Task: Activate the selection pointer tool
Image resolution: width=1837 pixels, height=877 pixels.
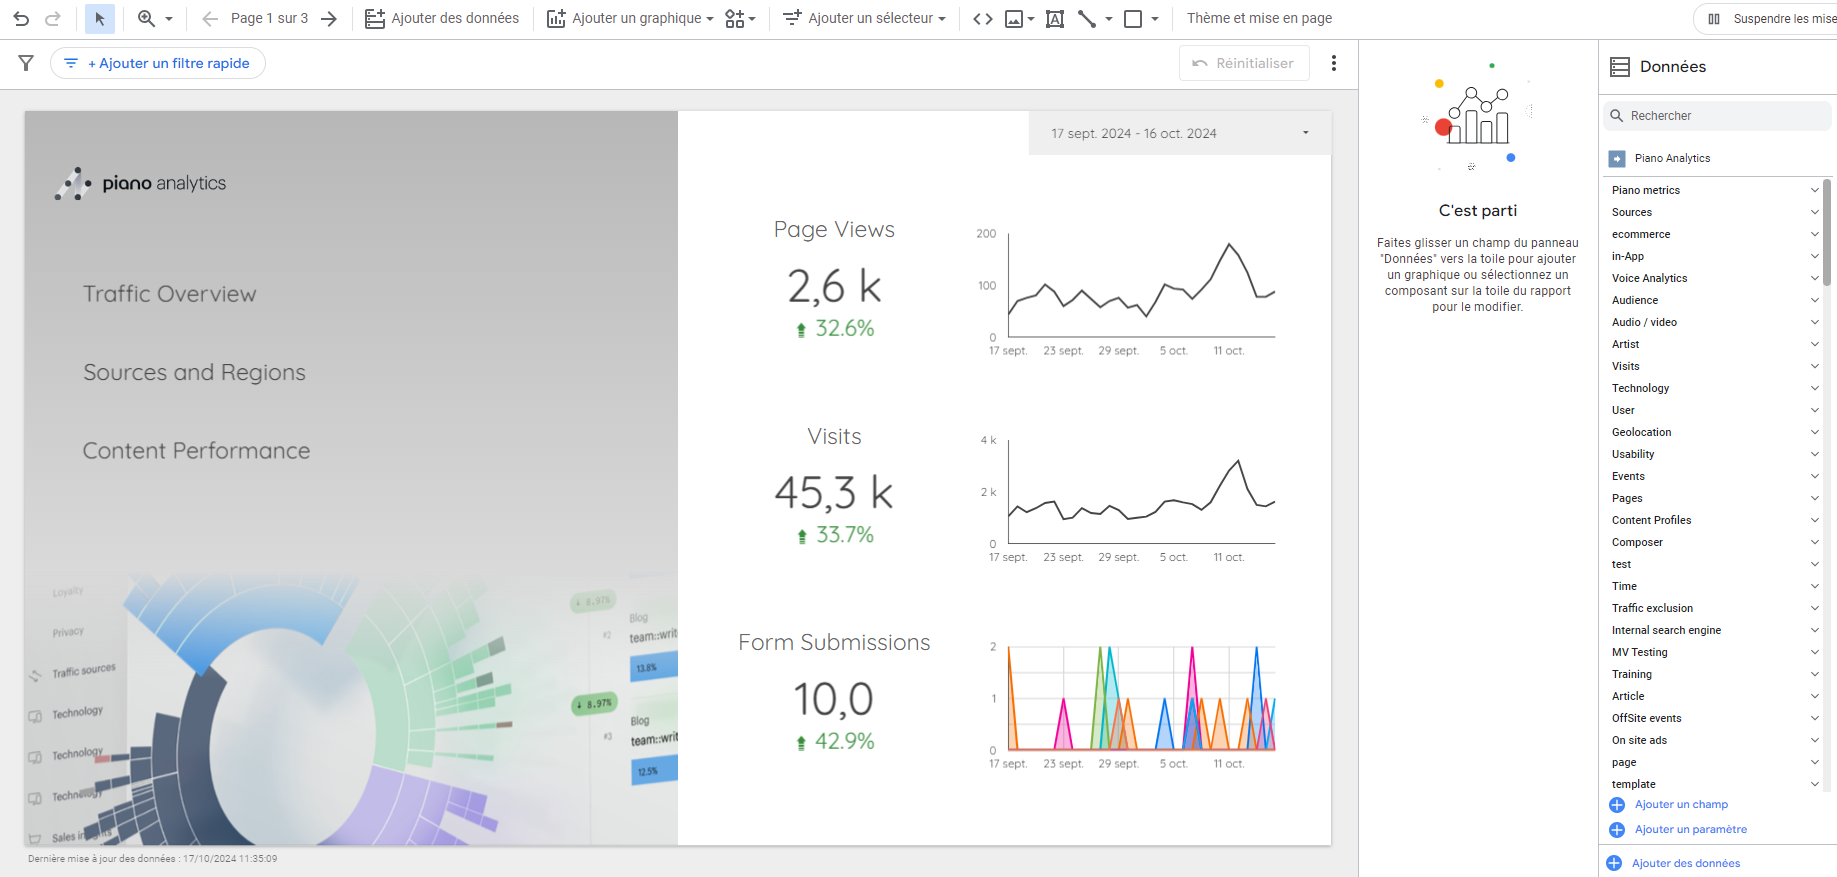Action: (x=99, y=18)
